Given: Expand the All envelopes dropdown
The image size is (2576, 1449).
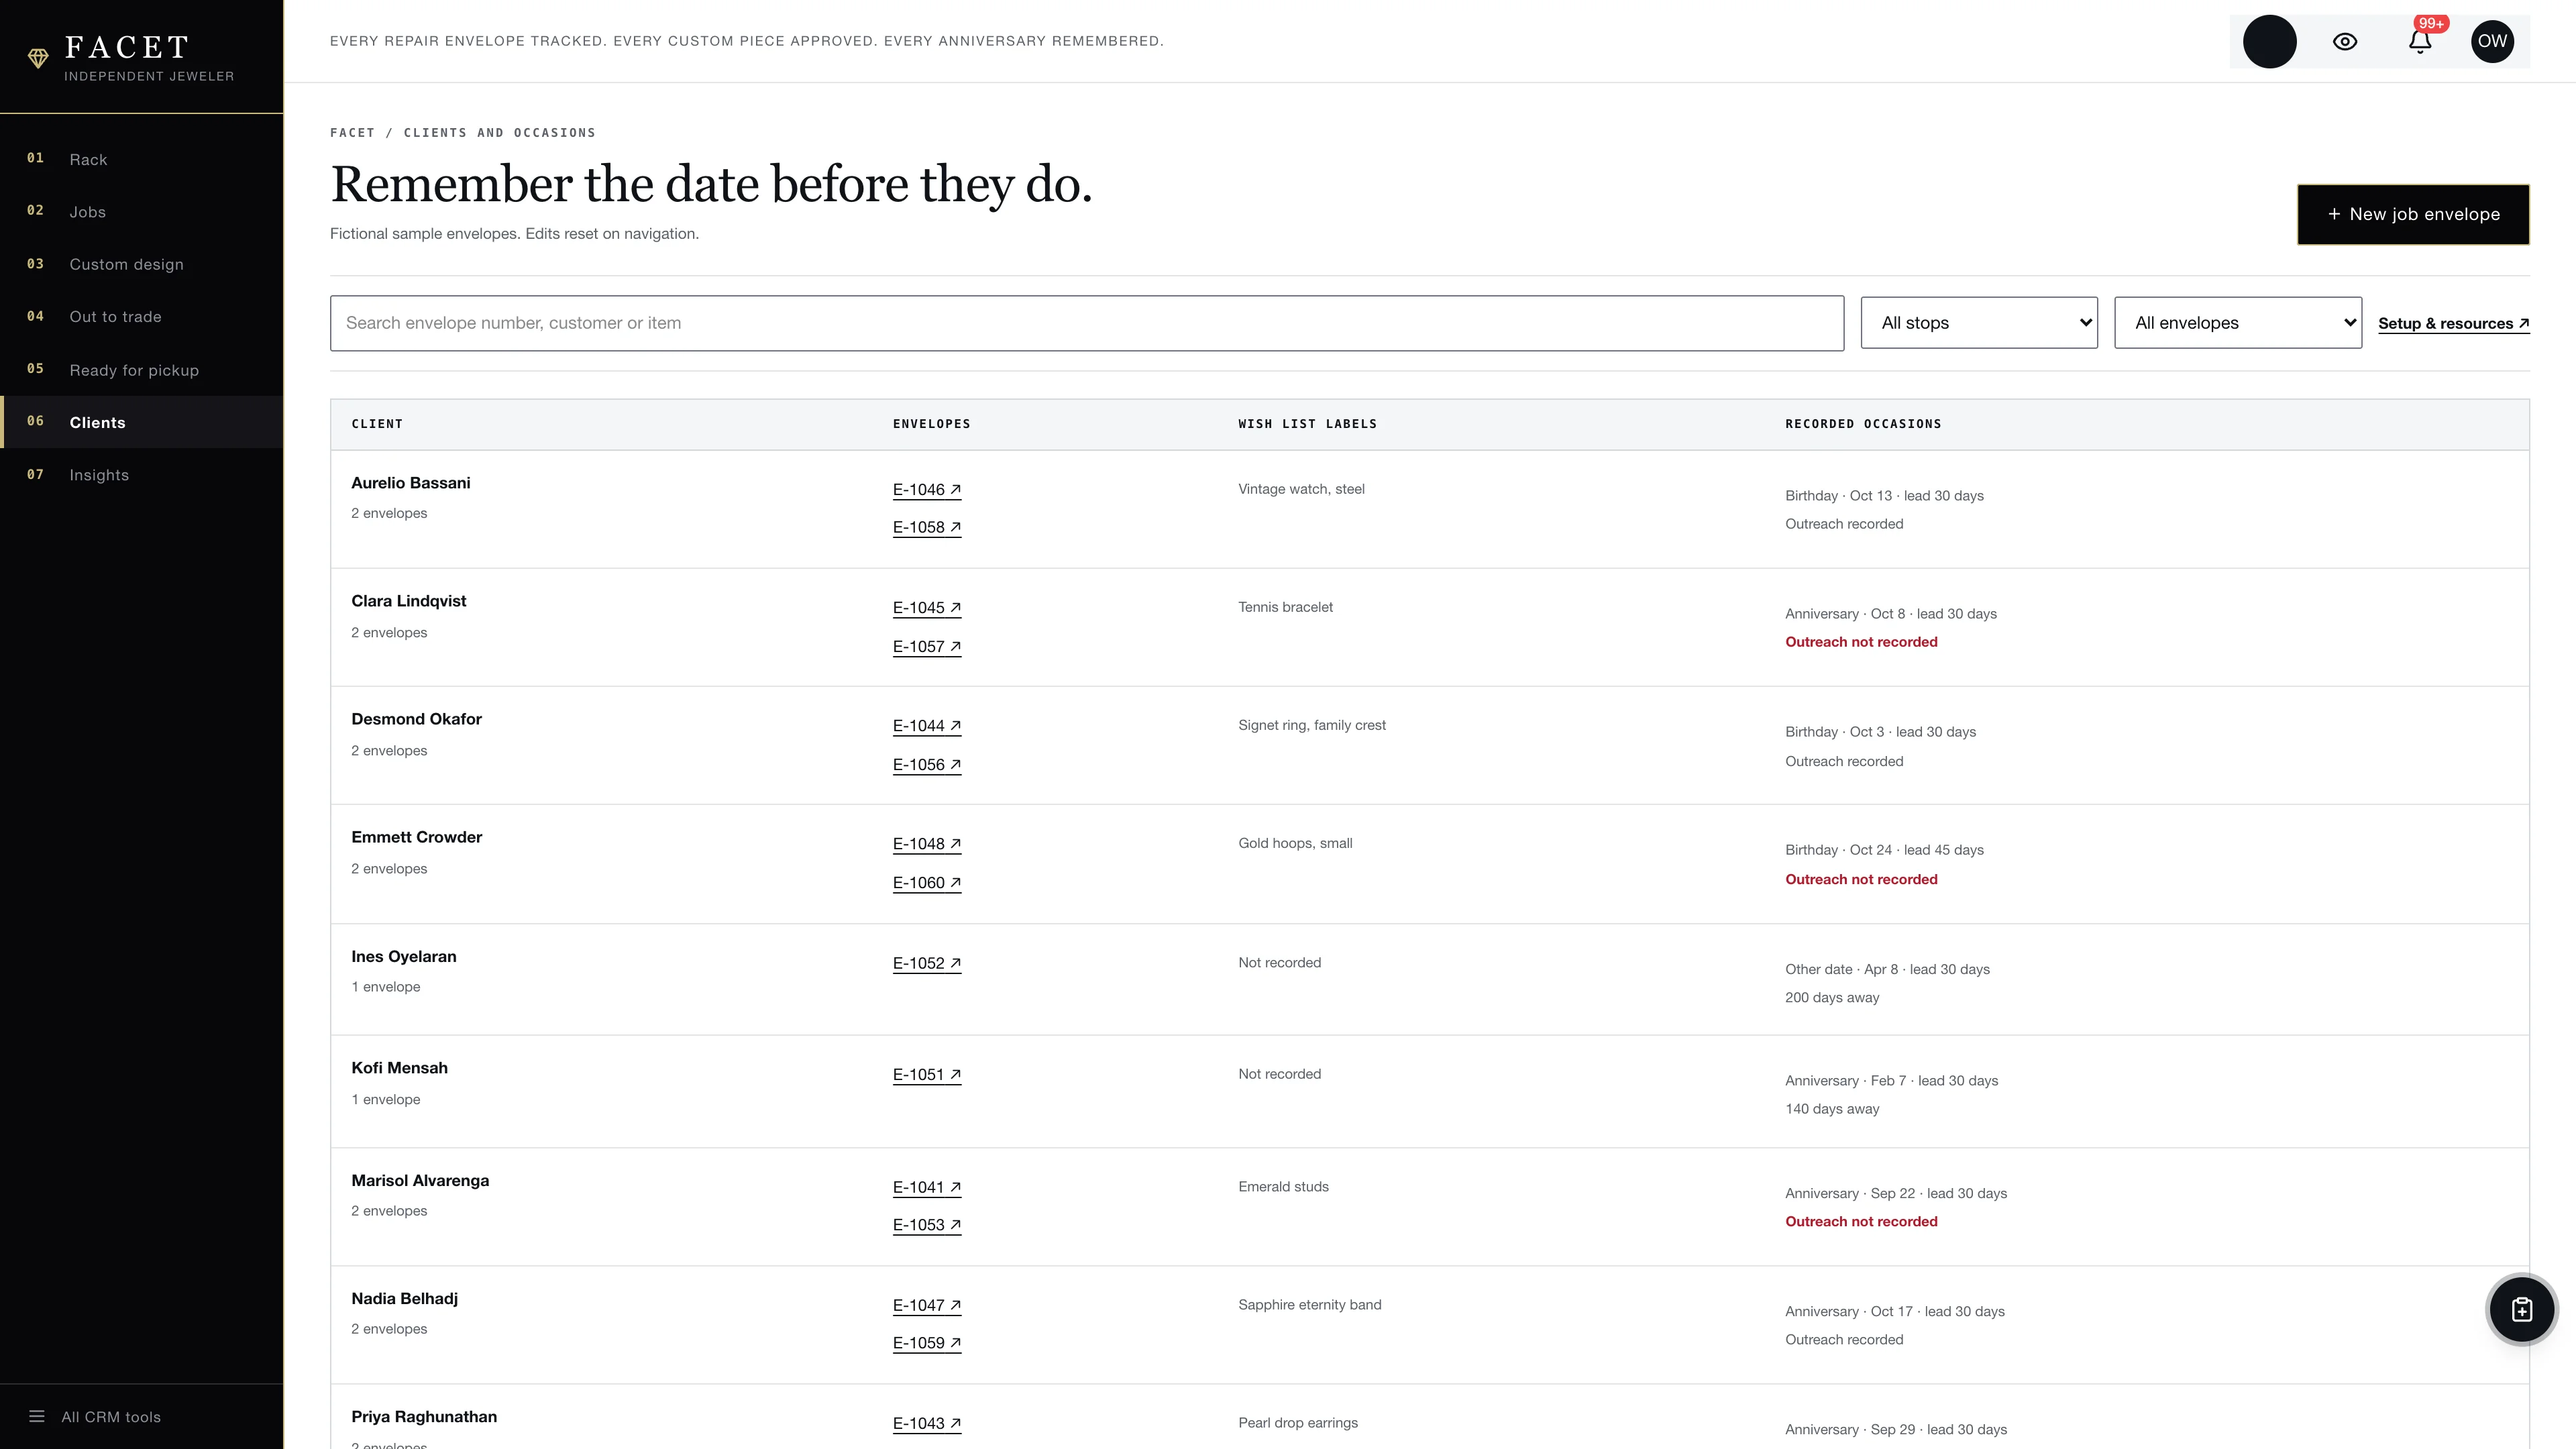Looking at the screenshot, I should tap(2238, 323).
